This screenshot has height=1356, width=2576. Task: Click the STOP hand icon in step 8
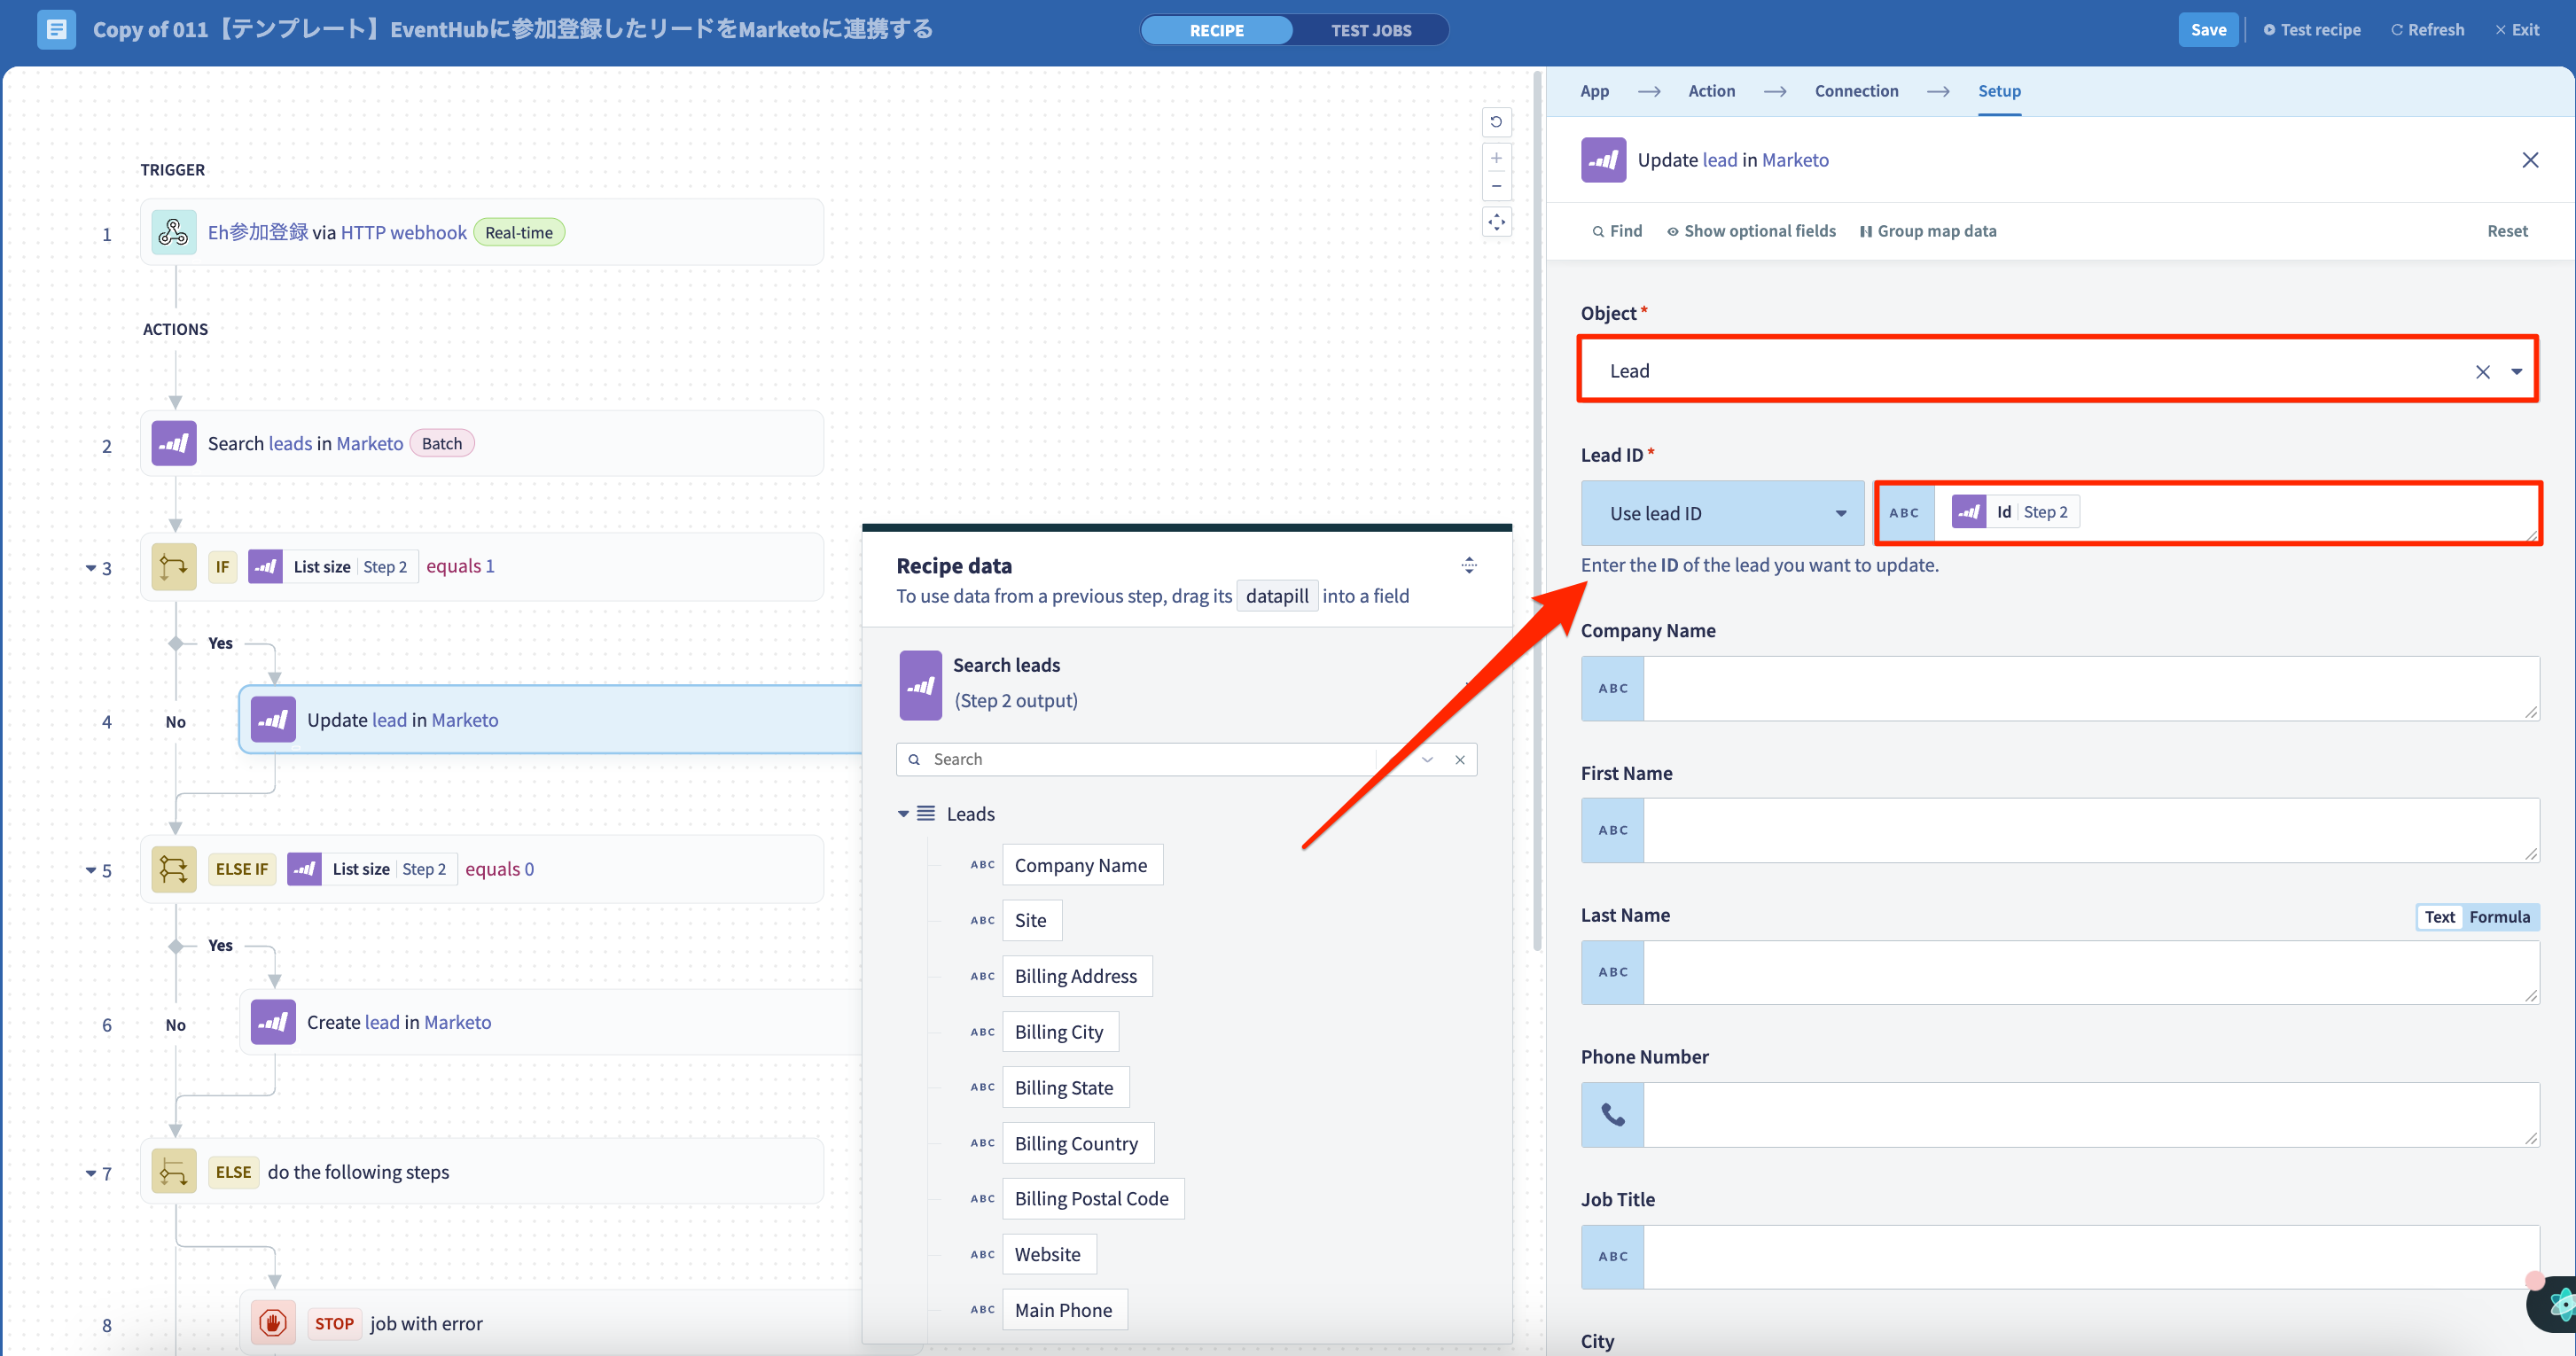coord(273,1323)
